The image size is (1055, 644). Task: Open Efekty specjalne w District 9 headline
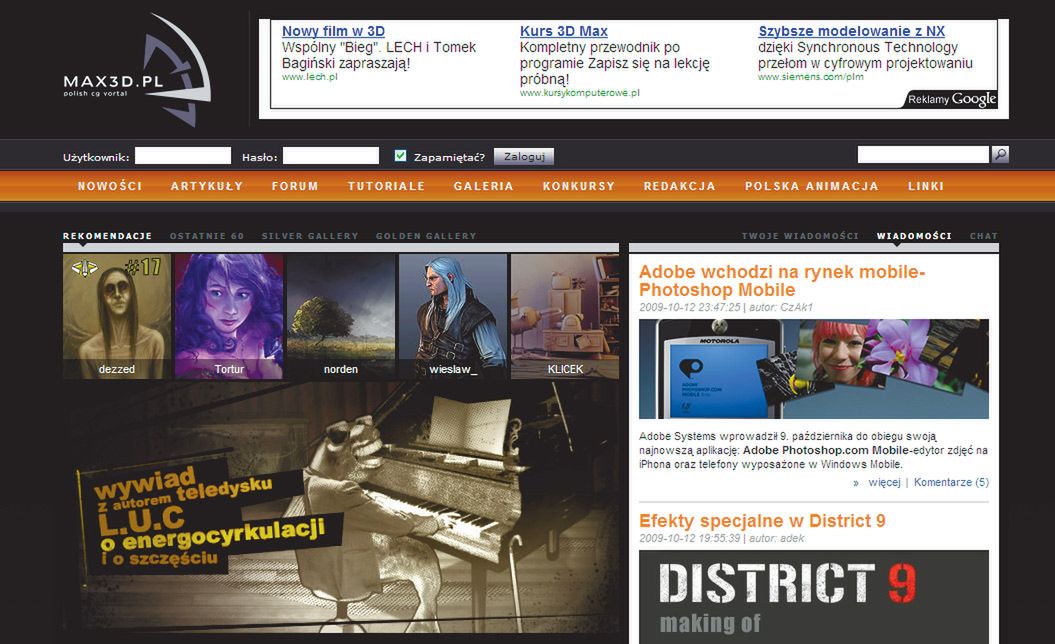click(x=762, y=521)
